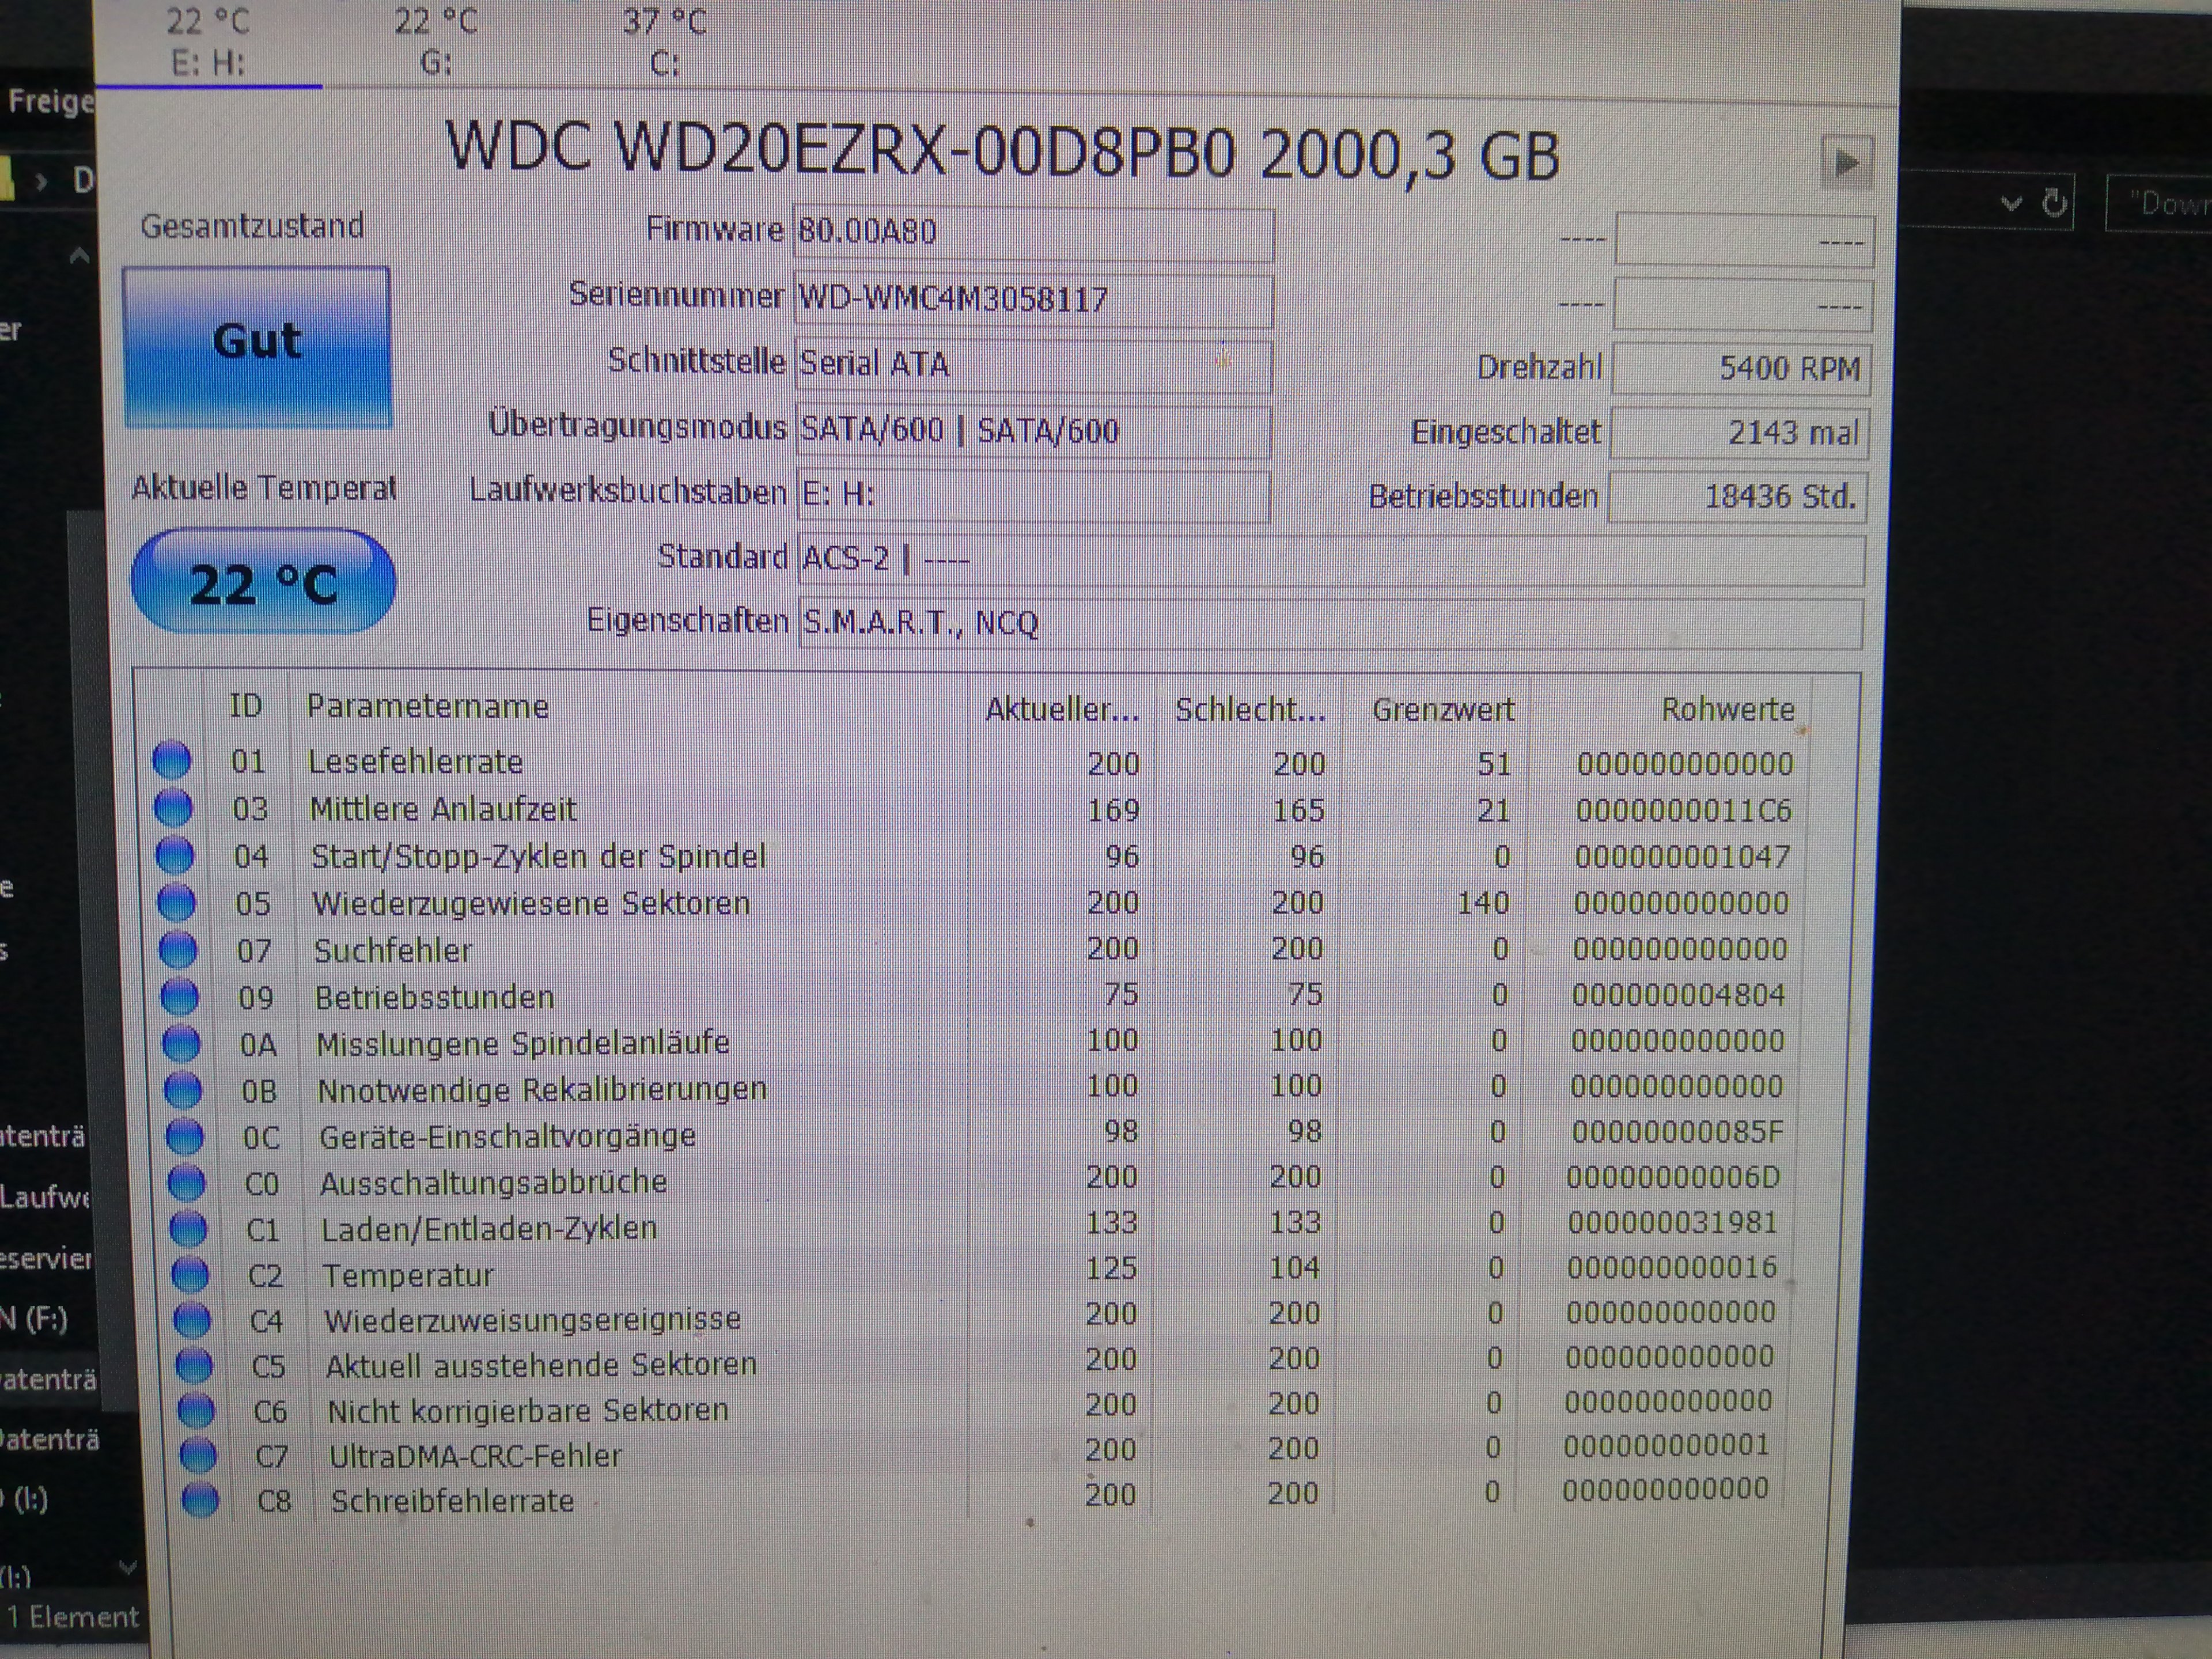This screenshot has height=1659, width=2212.
Task: Switch to the C: disk tab at 37 °C
Action: [664, 42]
